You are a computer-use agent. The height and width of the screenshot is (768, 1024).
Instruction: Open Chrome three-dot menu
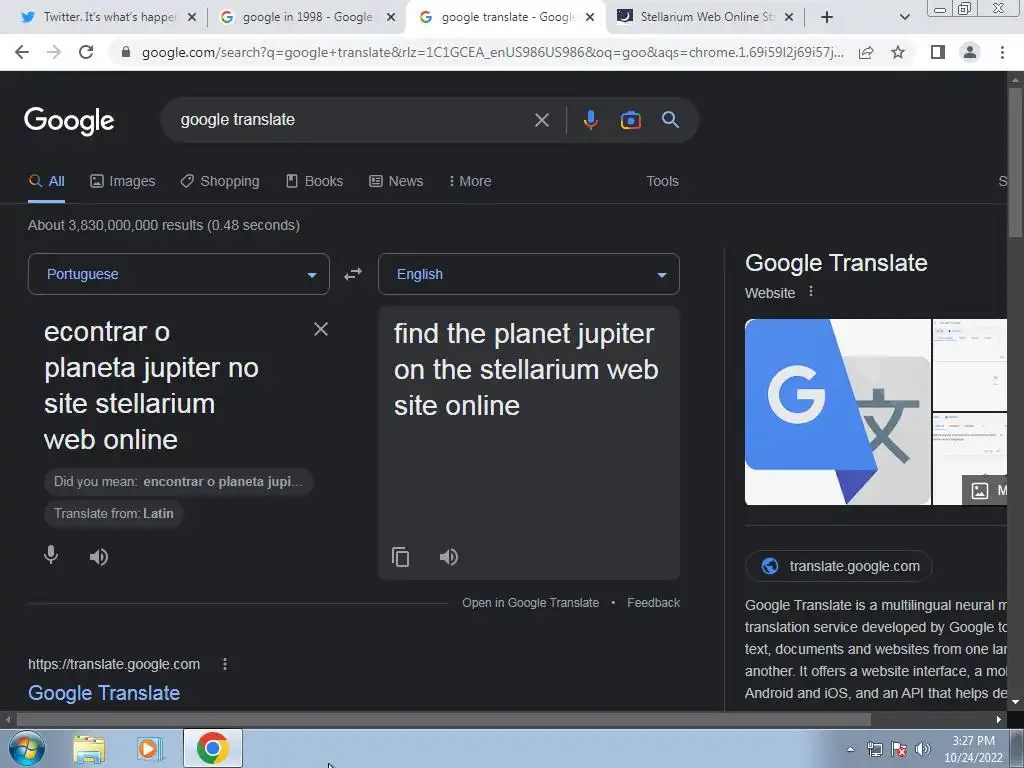click(x=1002, y=52)
